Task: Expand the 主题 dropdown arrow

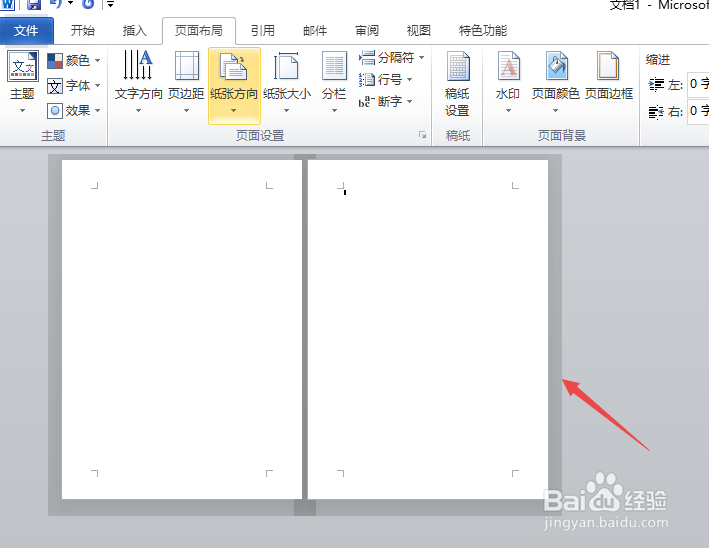Action: tap(22, 110)
